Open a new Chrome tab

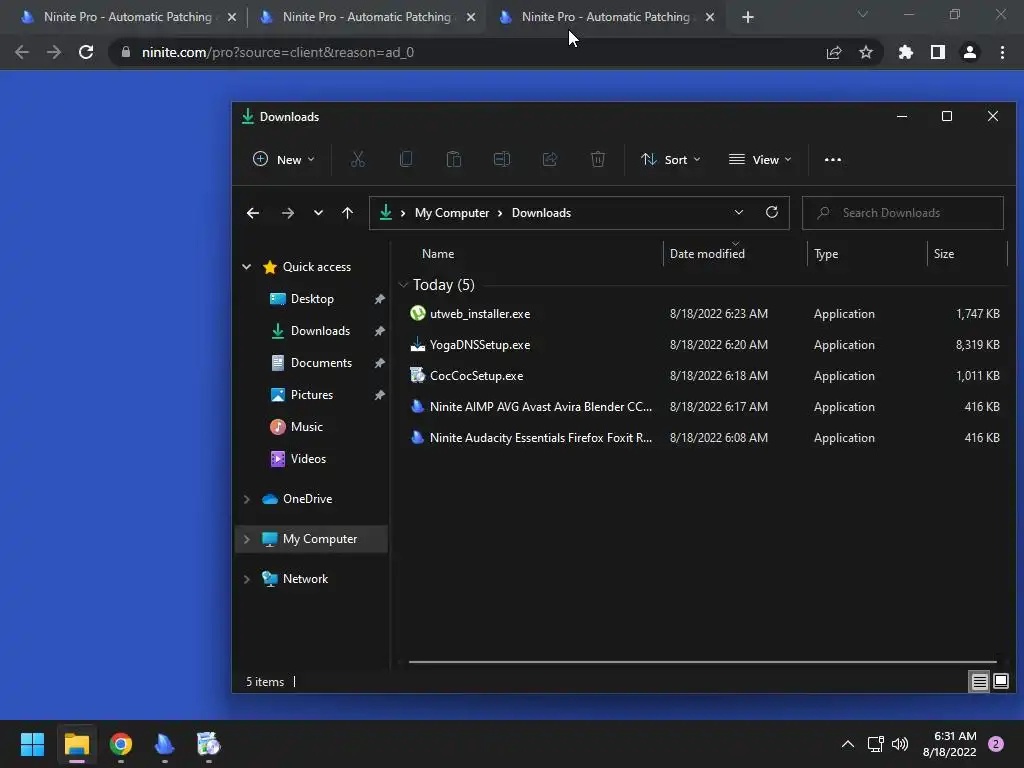tap(748, 17)
